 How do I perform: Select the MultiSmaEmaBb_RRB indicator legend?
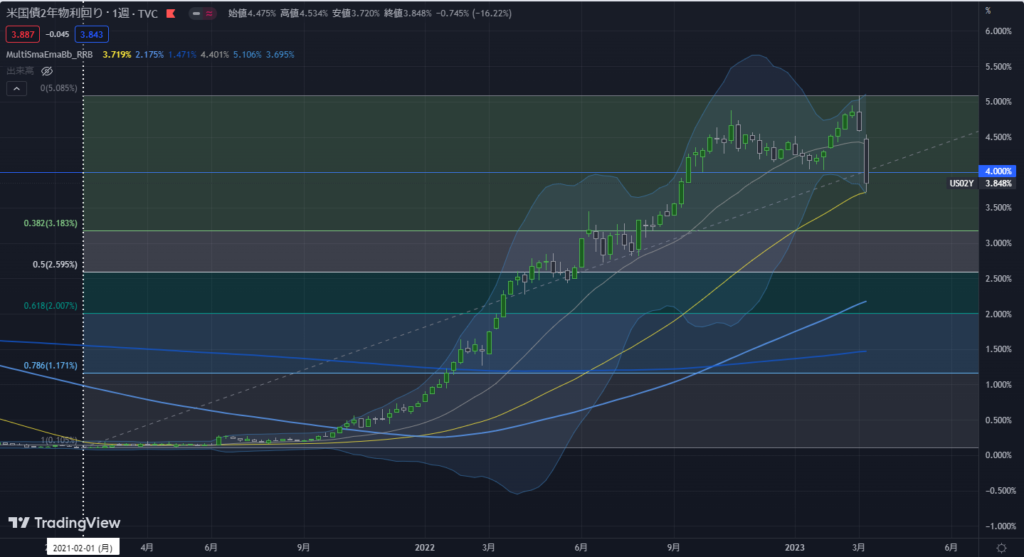pos(50,53)
